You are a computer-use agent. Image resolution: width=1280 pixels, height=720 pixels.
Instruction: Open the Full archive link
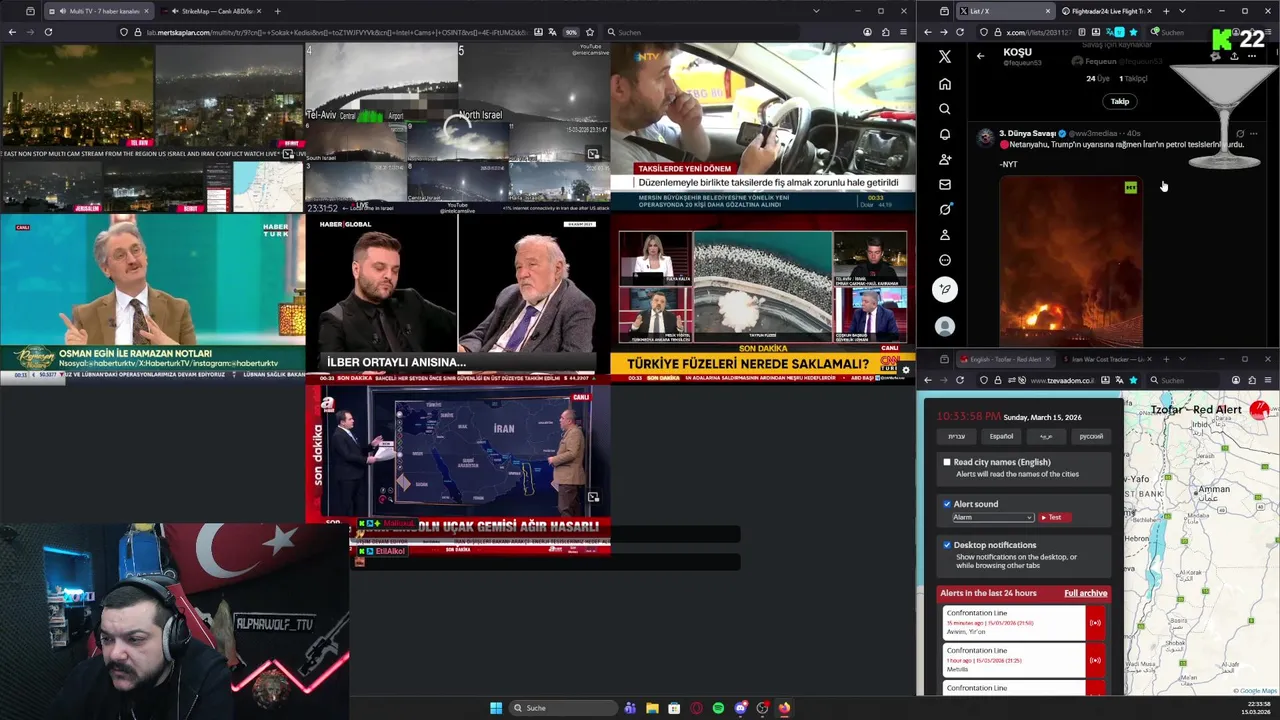point(1085,593)
